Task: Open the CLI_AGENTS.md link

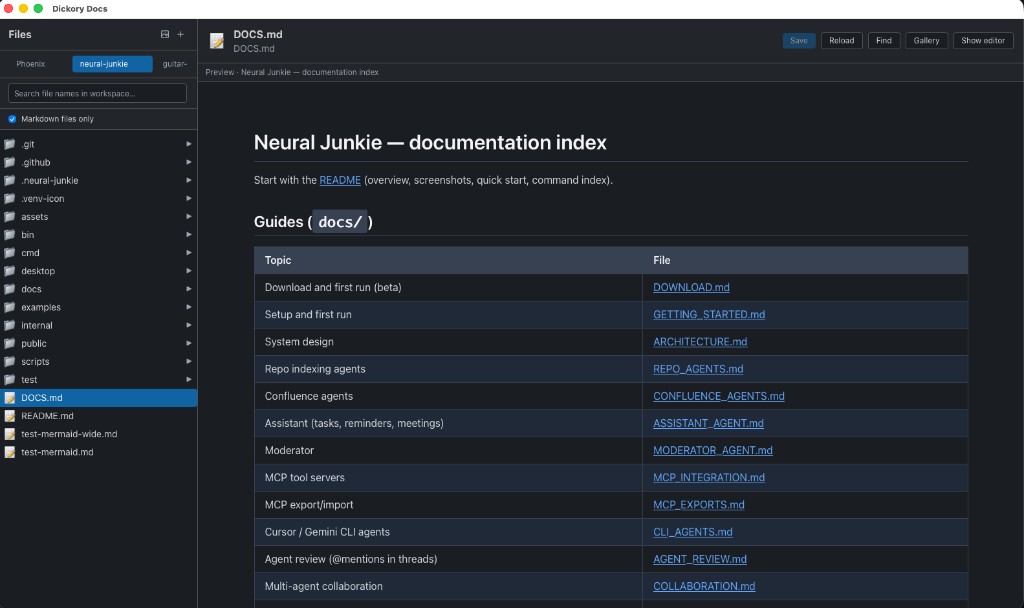Action: [x=692, y=532]
